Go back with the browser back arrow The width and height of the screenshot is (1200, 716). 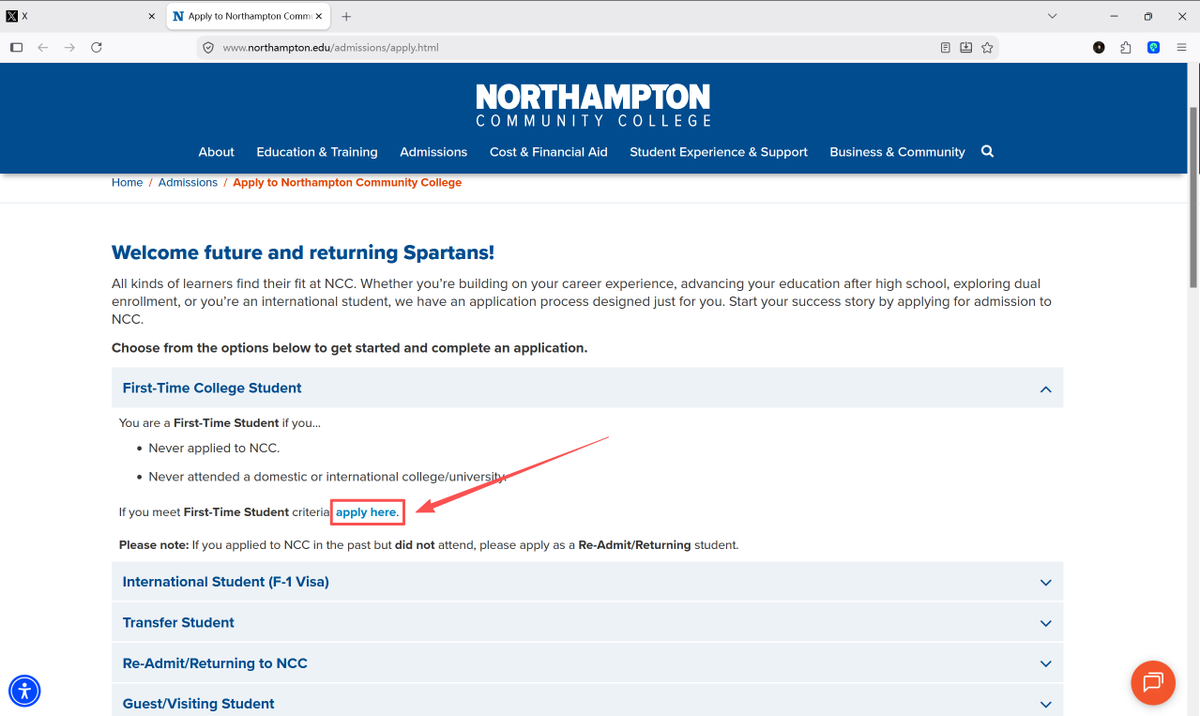click(43, 47)
